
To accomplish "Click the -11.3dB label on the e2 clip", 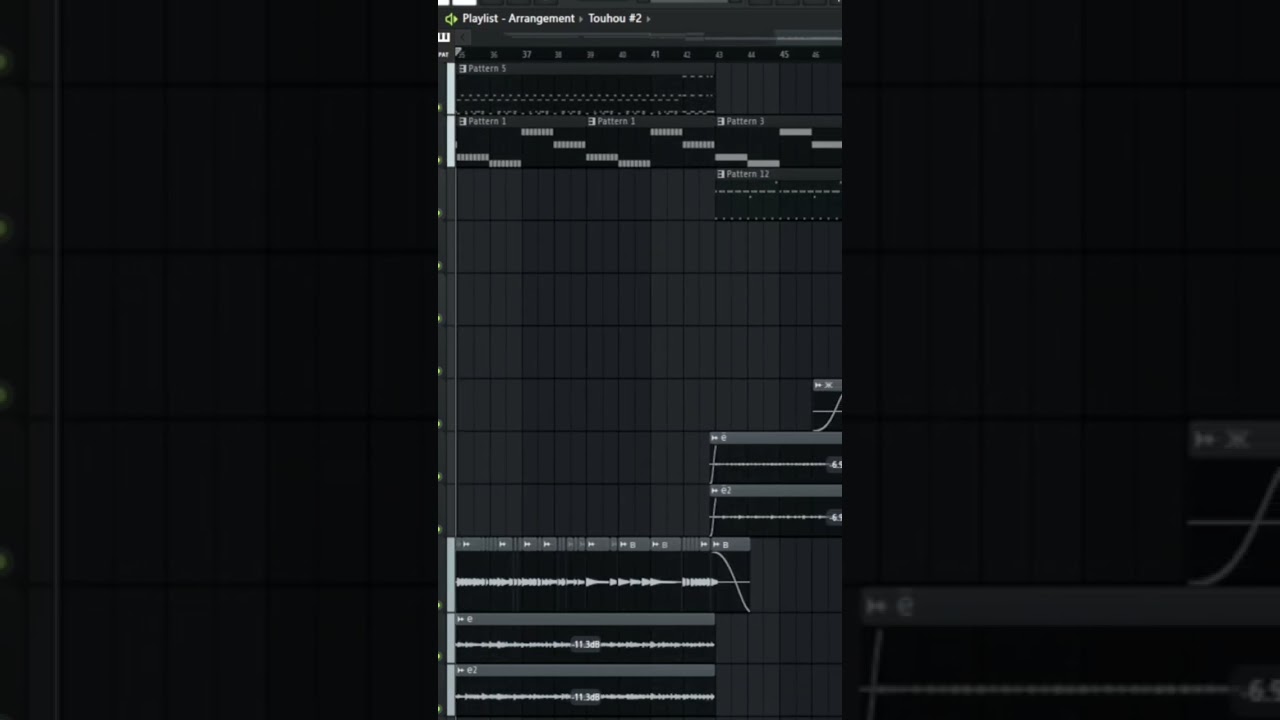I will (x=586, y=696).
